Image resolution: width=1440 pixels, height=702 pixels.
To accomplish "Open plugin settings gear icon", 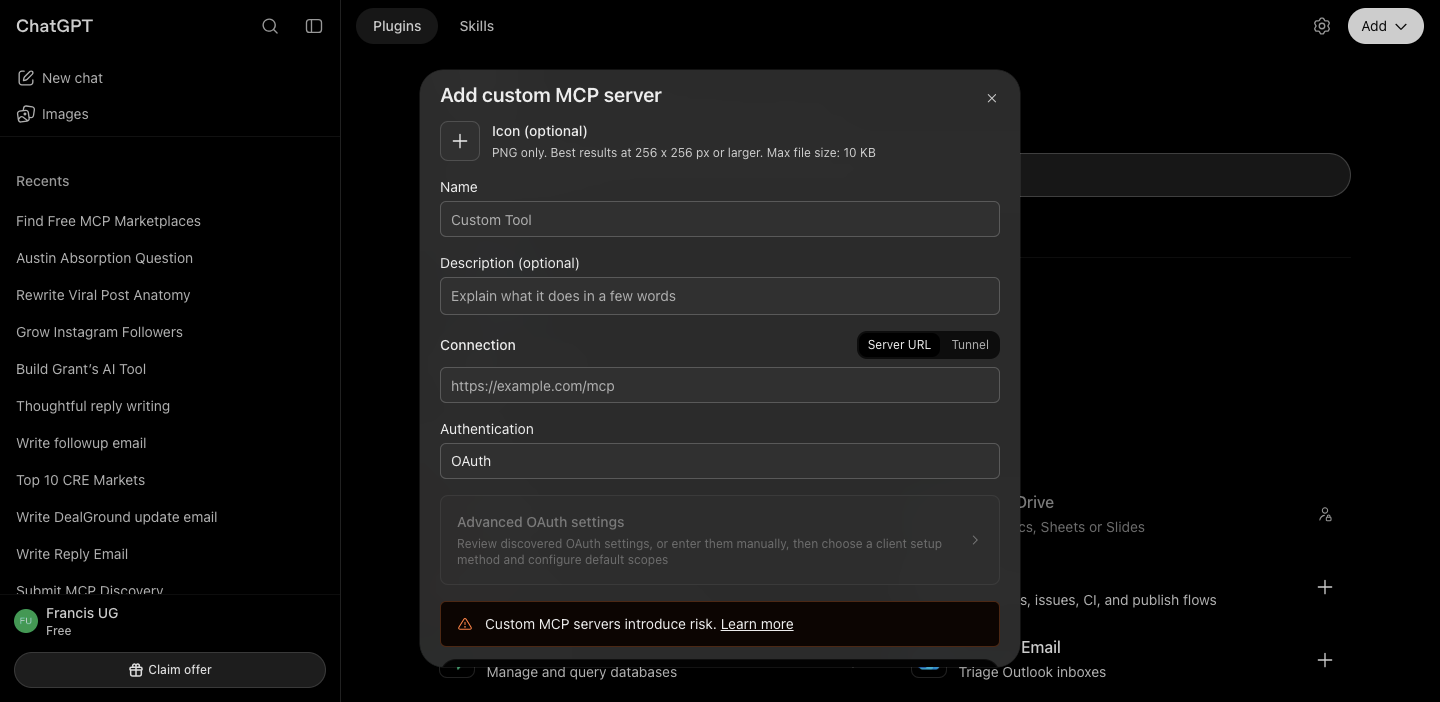I will point(1322,26).
